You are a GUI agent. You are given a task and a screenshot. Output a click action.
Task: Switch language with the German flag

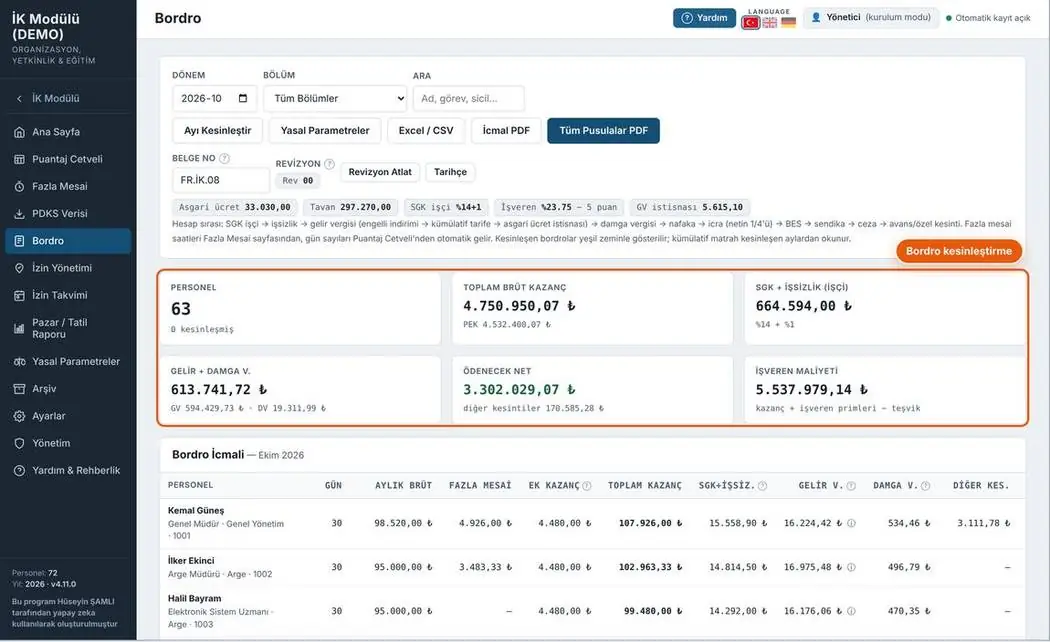789,23
